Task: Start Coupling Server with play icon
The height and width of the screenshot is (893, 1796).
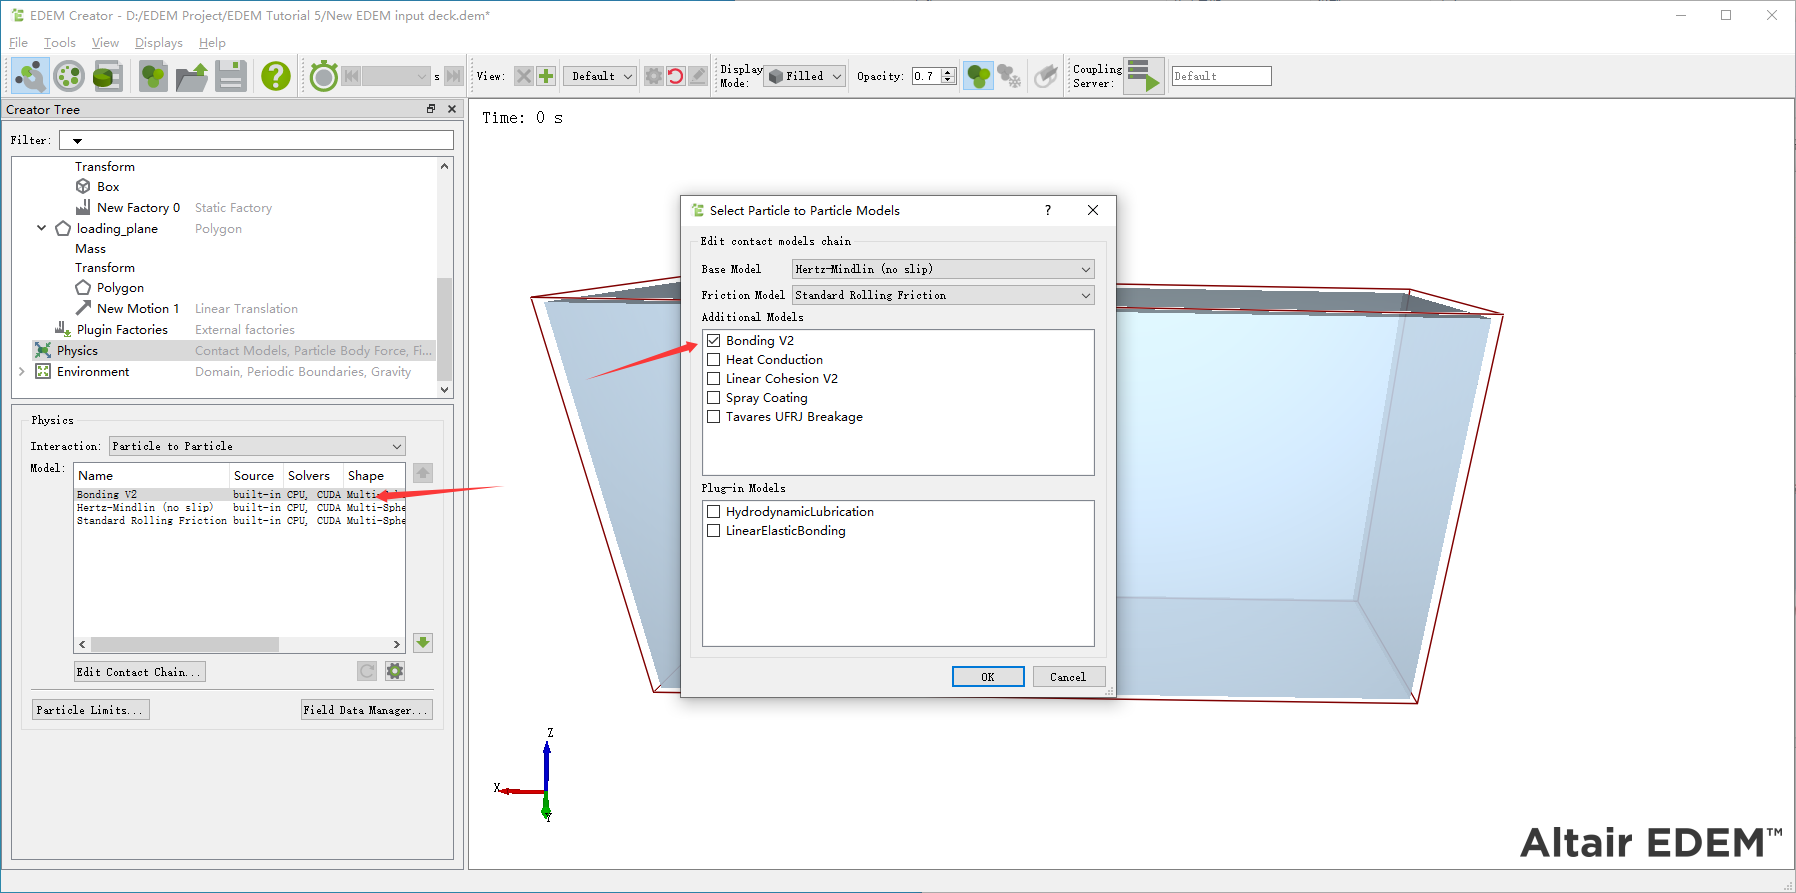Action: click(1143, 76)
